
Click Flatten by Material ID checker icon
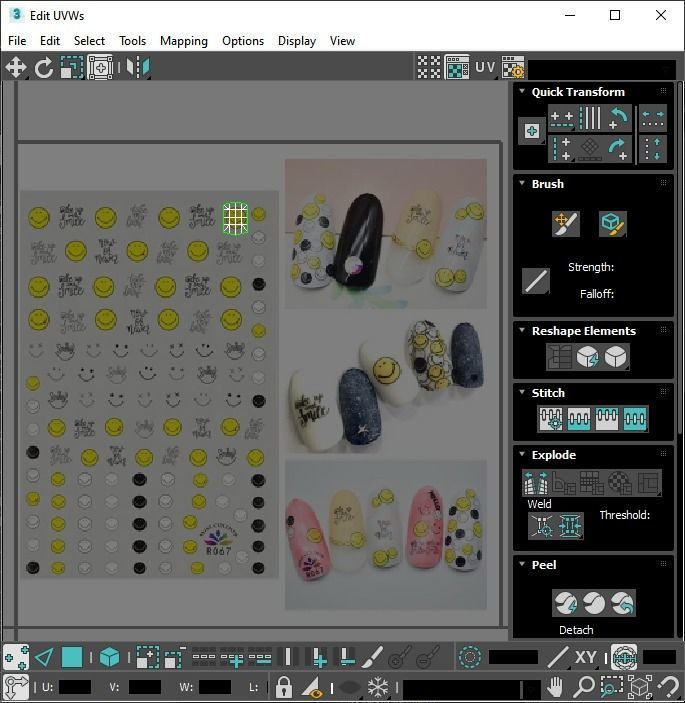620,482
